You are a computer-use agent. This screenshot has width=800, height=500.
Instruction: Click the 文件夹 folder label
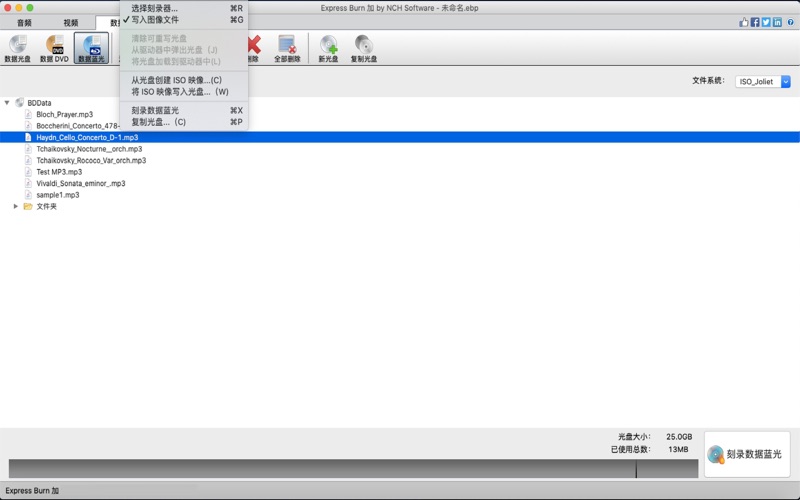click(46, 206)
